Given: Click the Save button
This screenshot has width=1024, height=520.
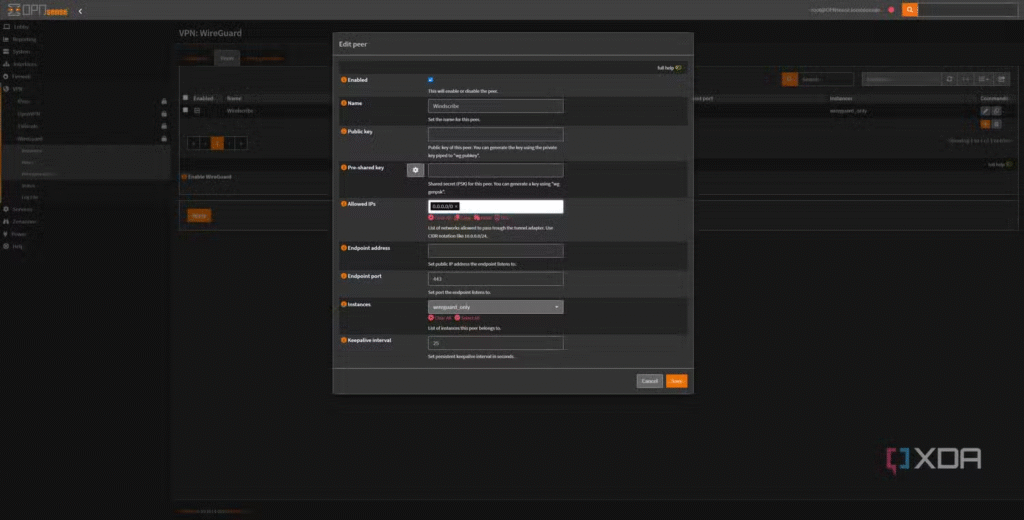Looking at the screenshot, I should coord(676,381).
